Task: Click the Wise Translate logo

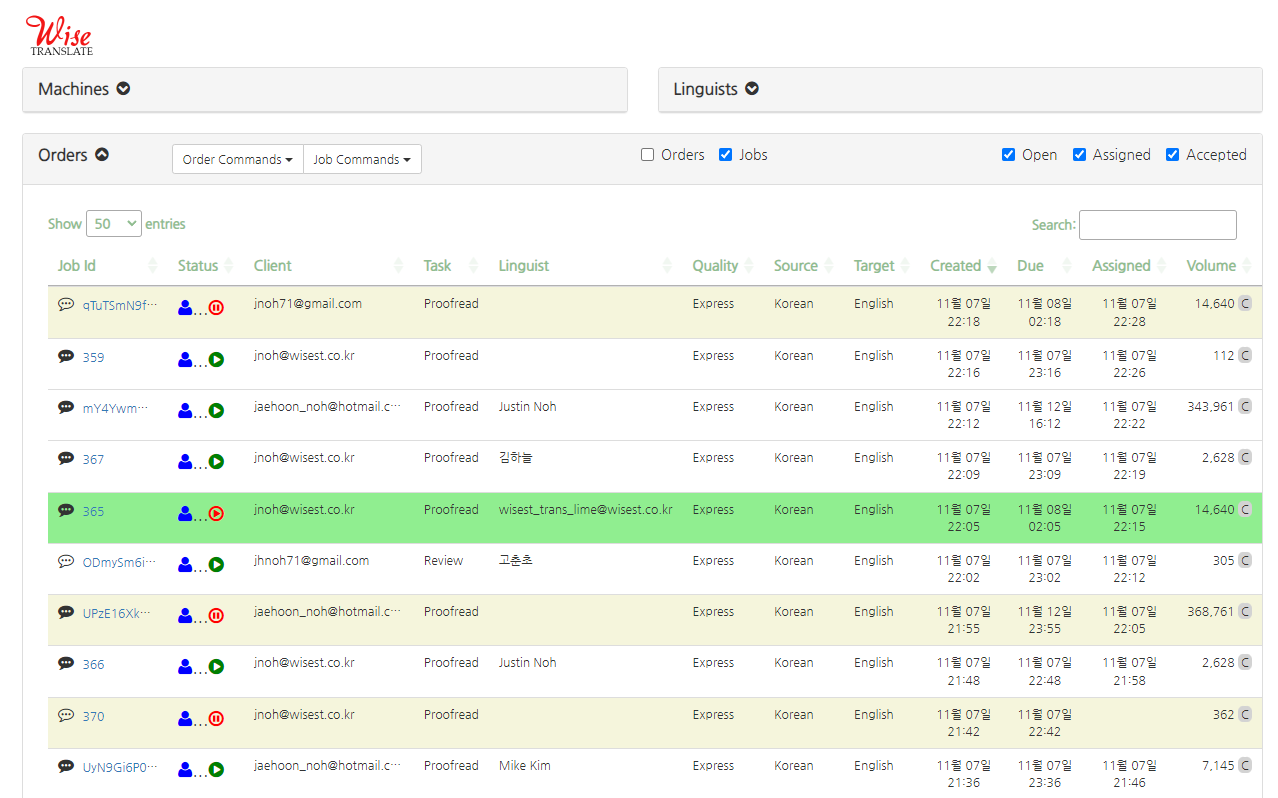Action: pyautogui.click(x=60, y=35)
